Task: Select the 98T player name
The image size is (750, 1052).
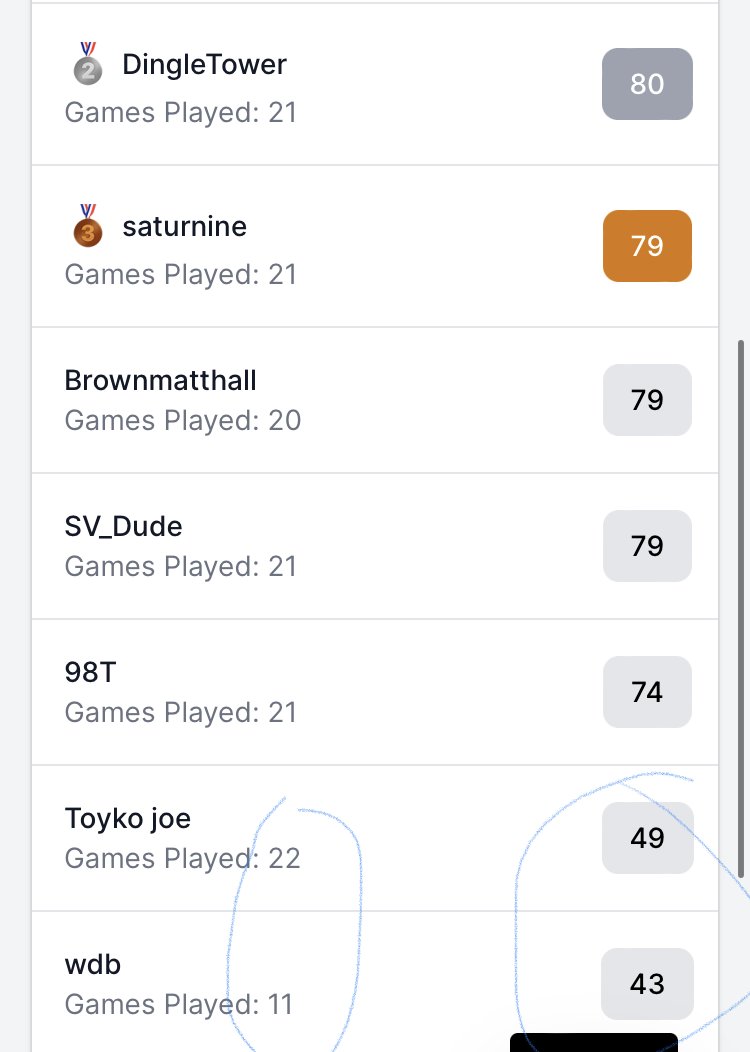Action: point(91,672)
